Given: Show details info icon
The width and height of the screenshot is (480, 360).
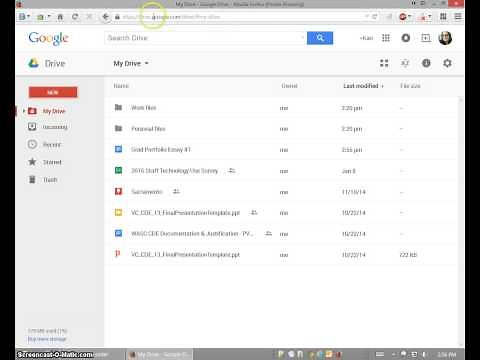Looking at the screenshot, I should (x=426, y=63).
